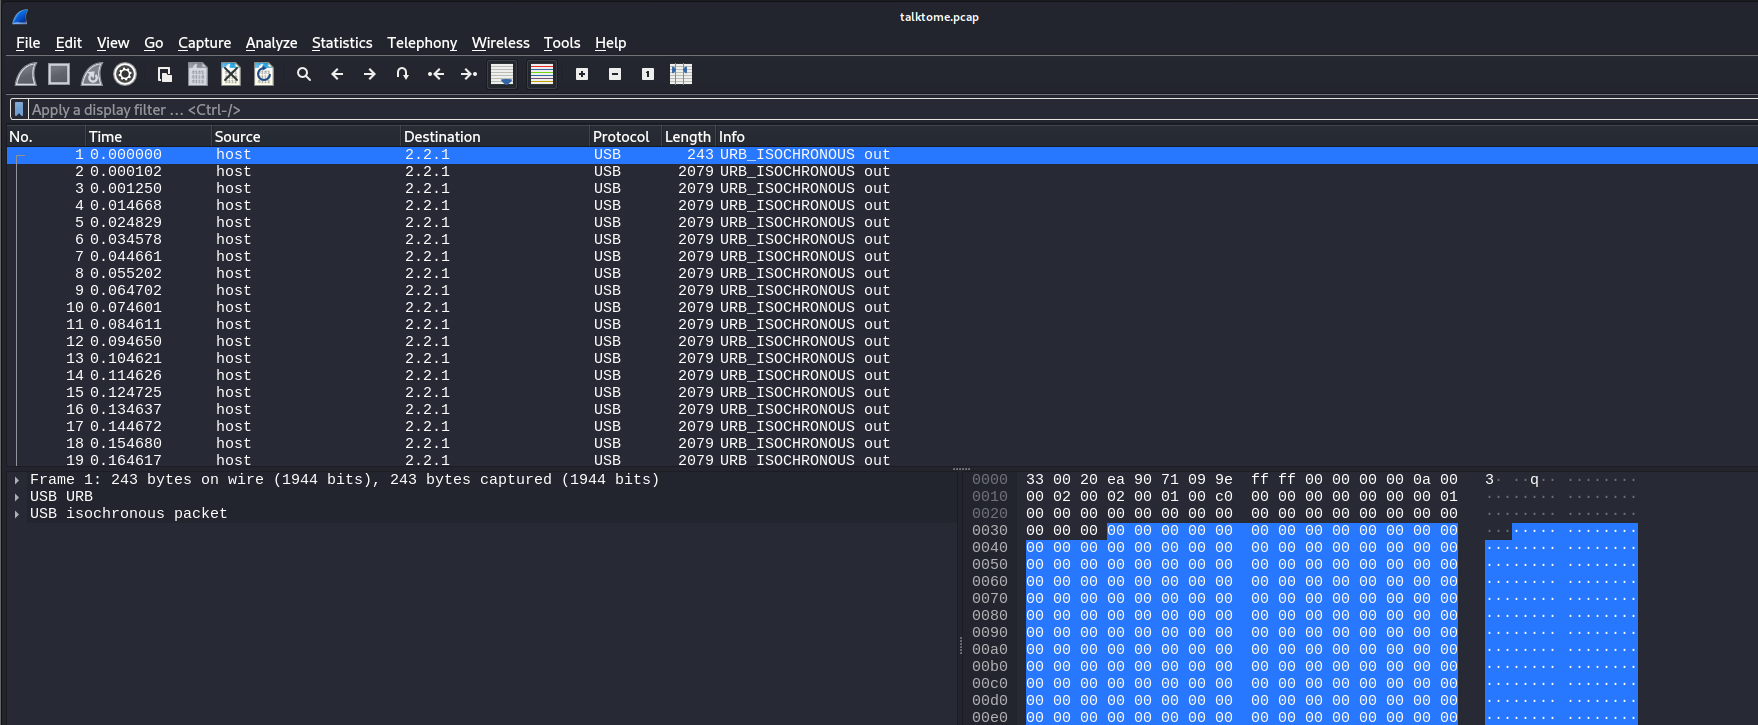Image resolution: width=1758 pixels, height=725 pixels.
Task: Expand USB isochronous packet section
Action: [x=17, y=514]
